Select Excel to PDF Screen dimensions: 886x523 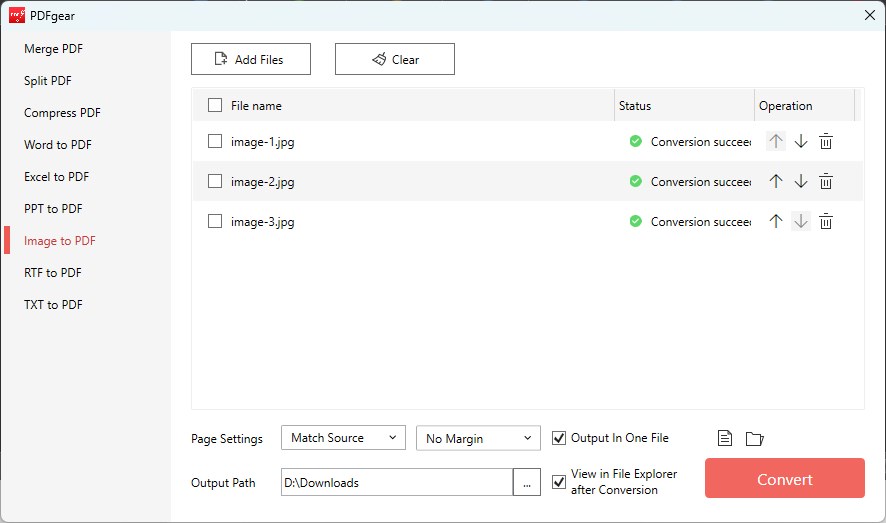click(57, 177)
